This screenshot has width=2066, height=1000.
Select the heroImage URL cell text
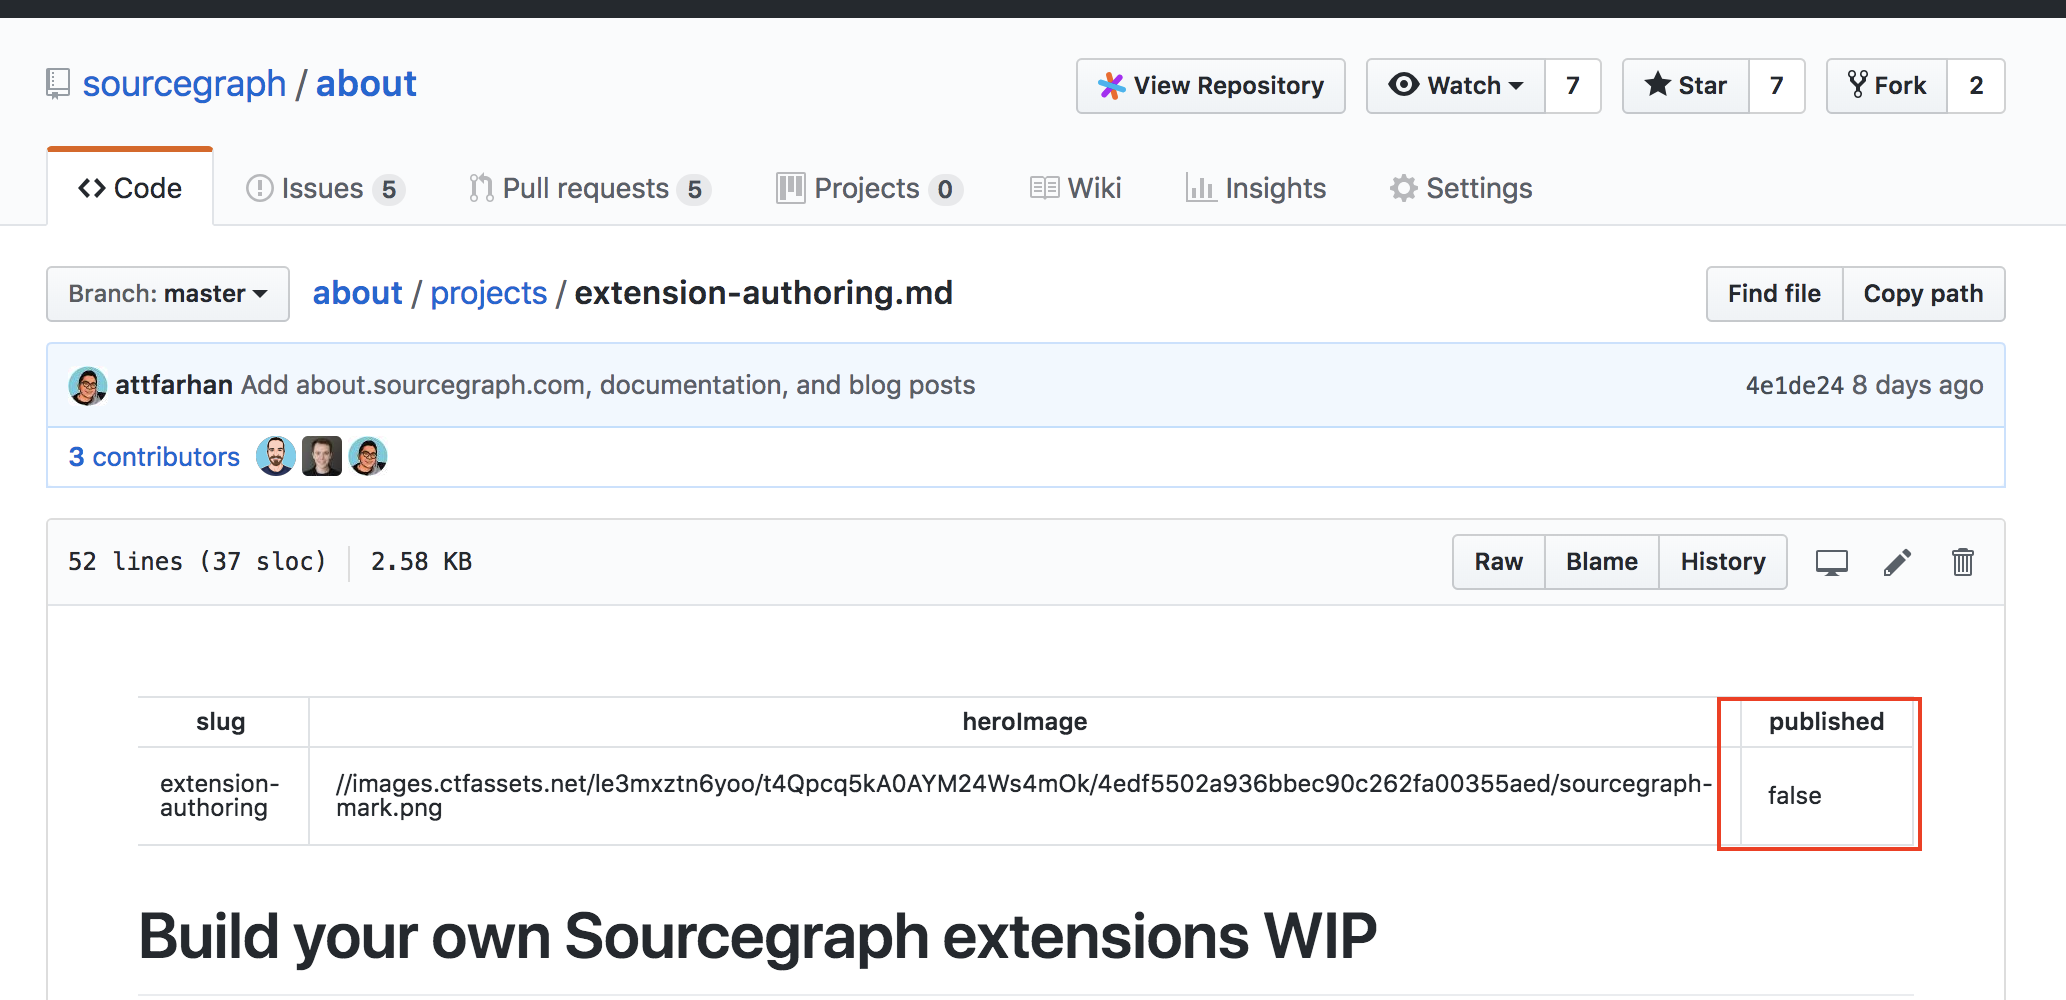coord(1024,796)
